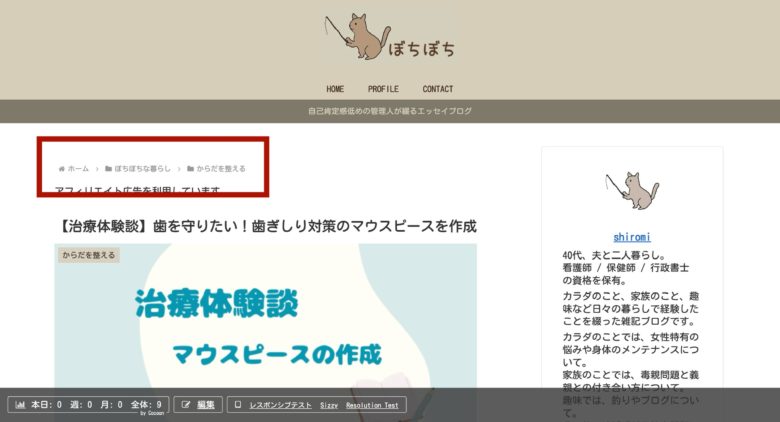Click the 編集 edit button
780x422 pixels.
click(206, 405)
